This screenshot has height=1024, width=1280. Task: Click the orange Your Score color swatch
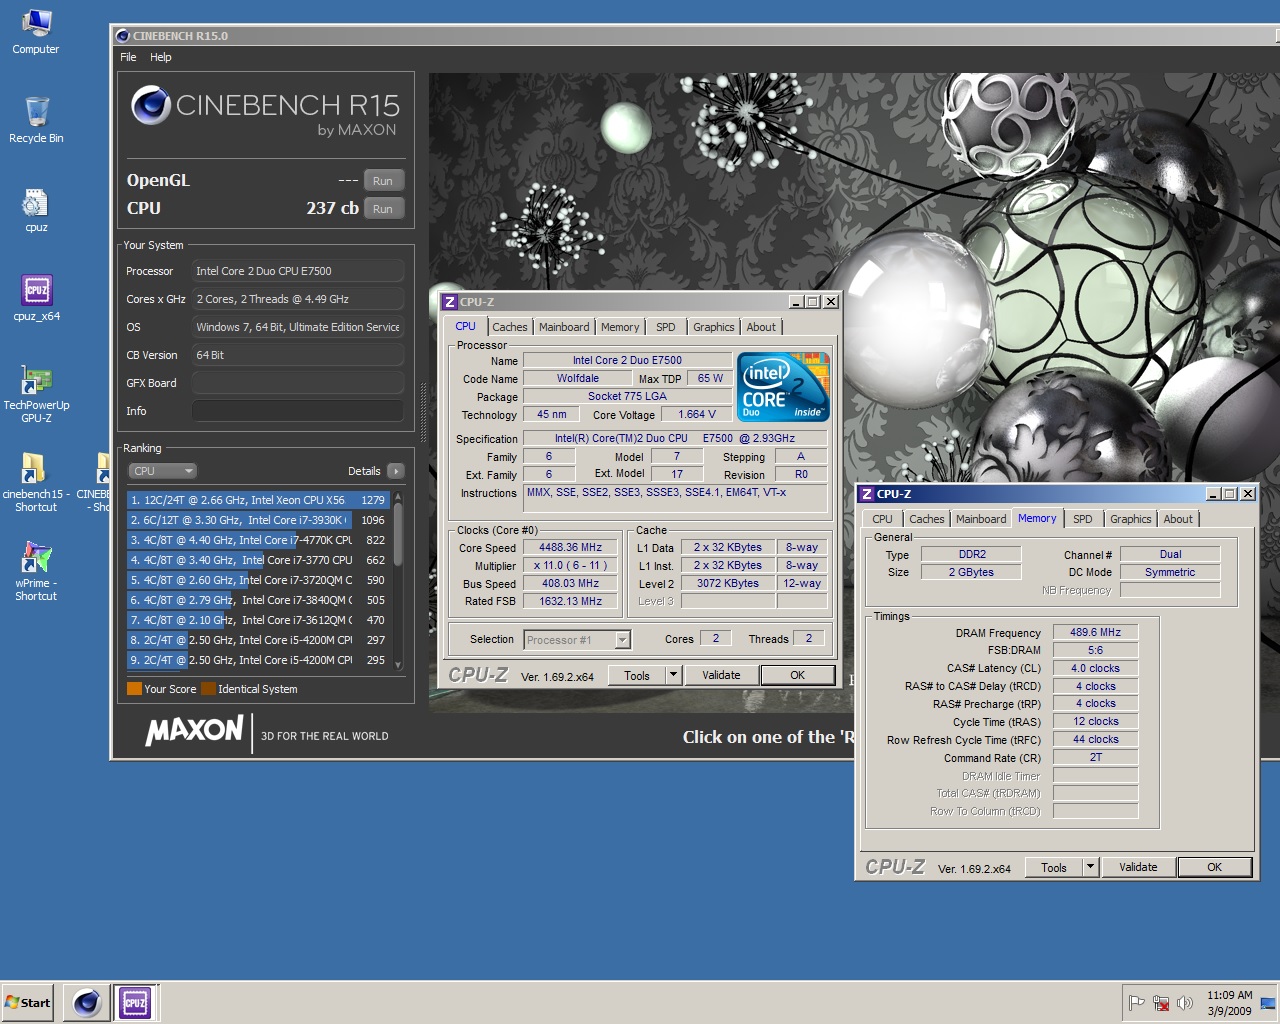tap(134, 689)
